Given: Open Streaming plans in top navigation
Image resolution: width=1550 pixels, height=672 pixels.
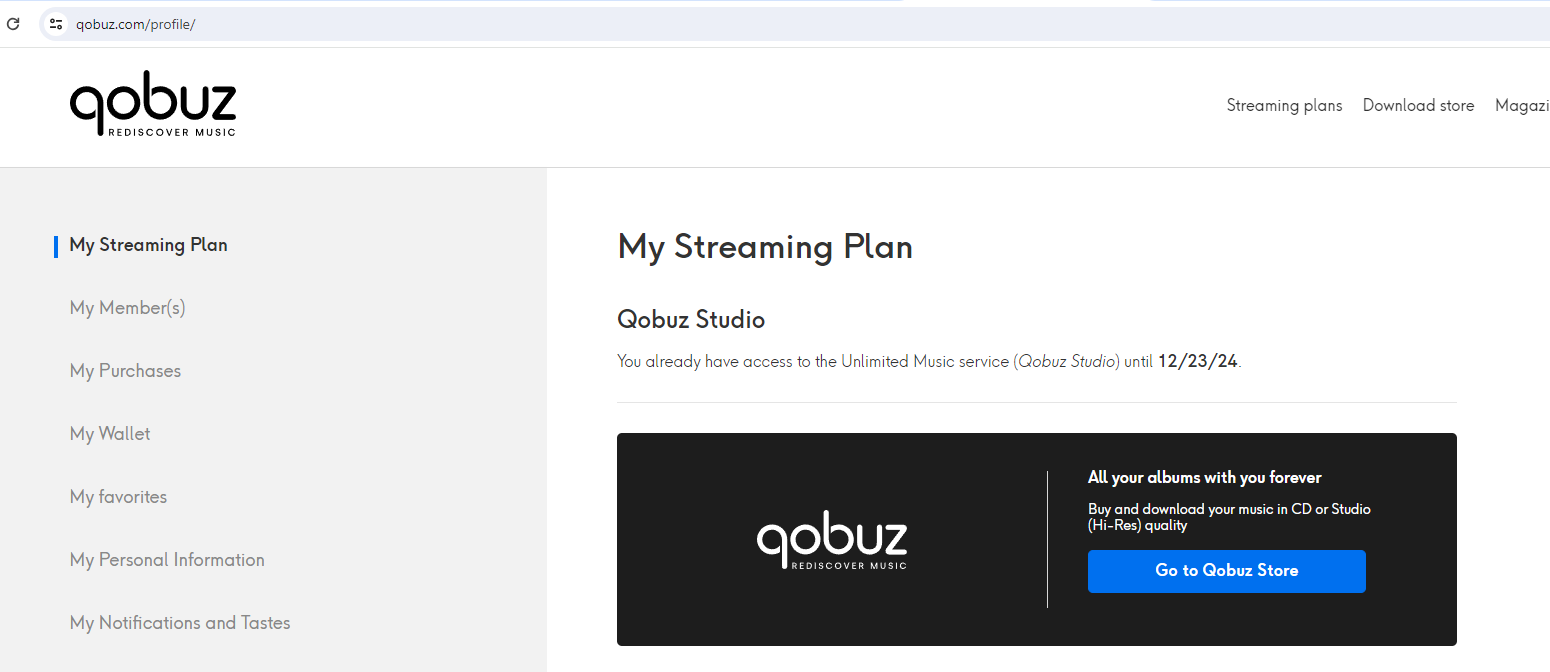Looking at the screenshot, I should pyautogui.click(x=1284, y=105).
